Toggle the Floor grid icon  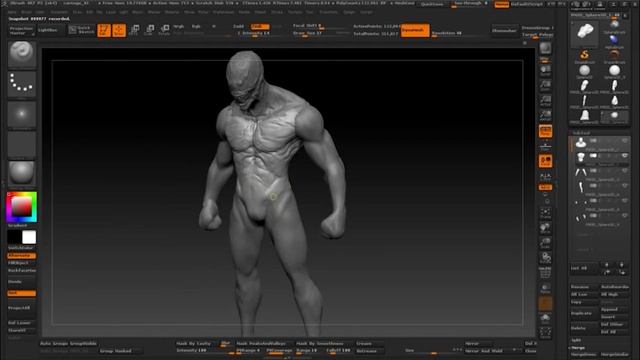coord(545,146)
